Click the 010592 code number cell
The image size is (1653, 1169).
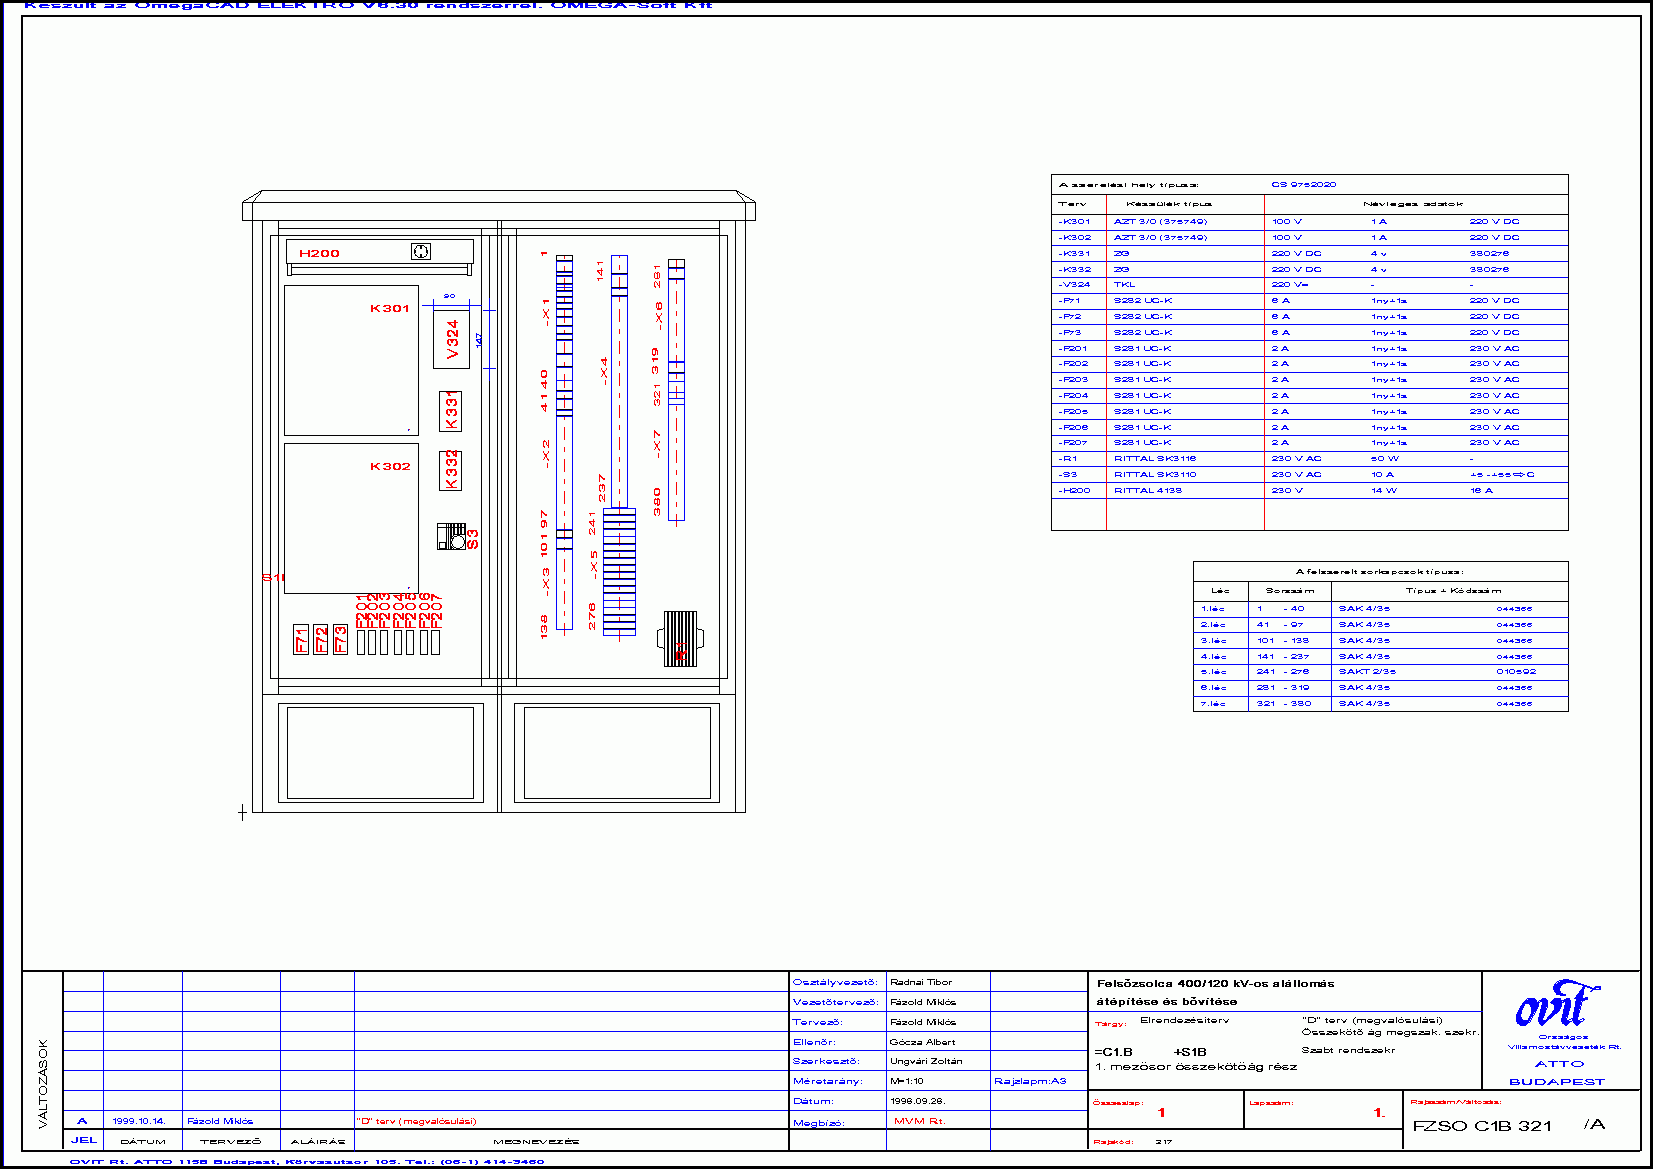1516,672
